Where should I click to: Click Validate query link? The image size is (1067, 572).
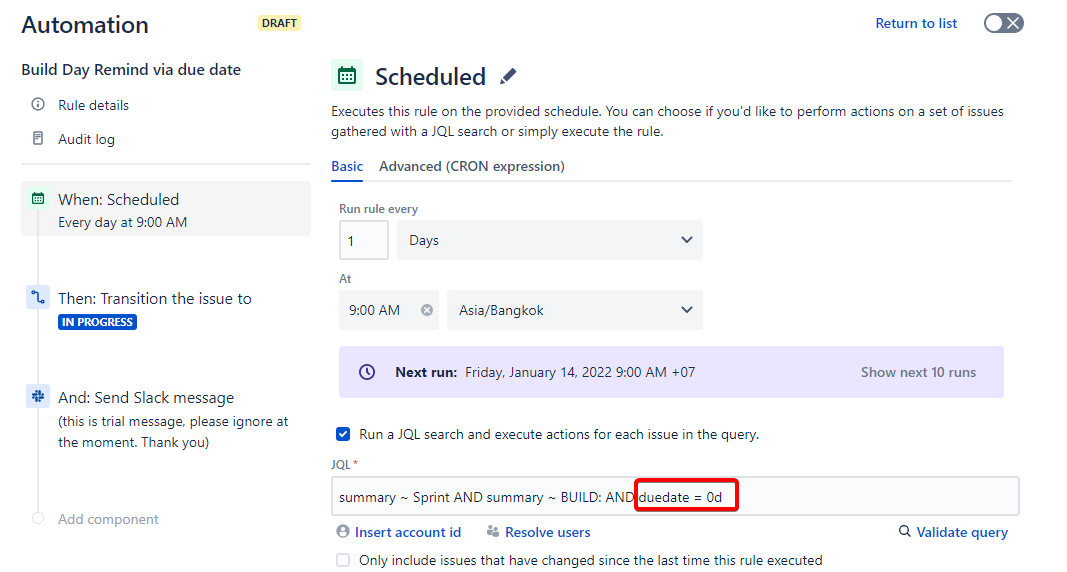(962, 532)
